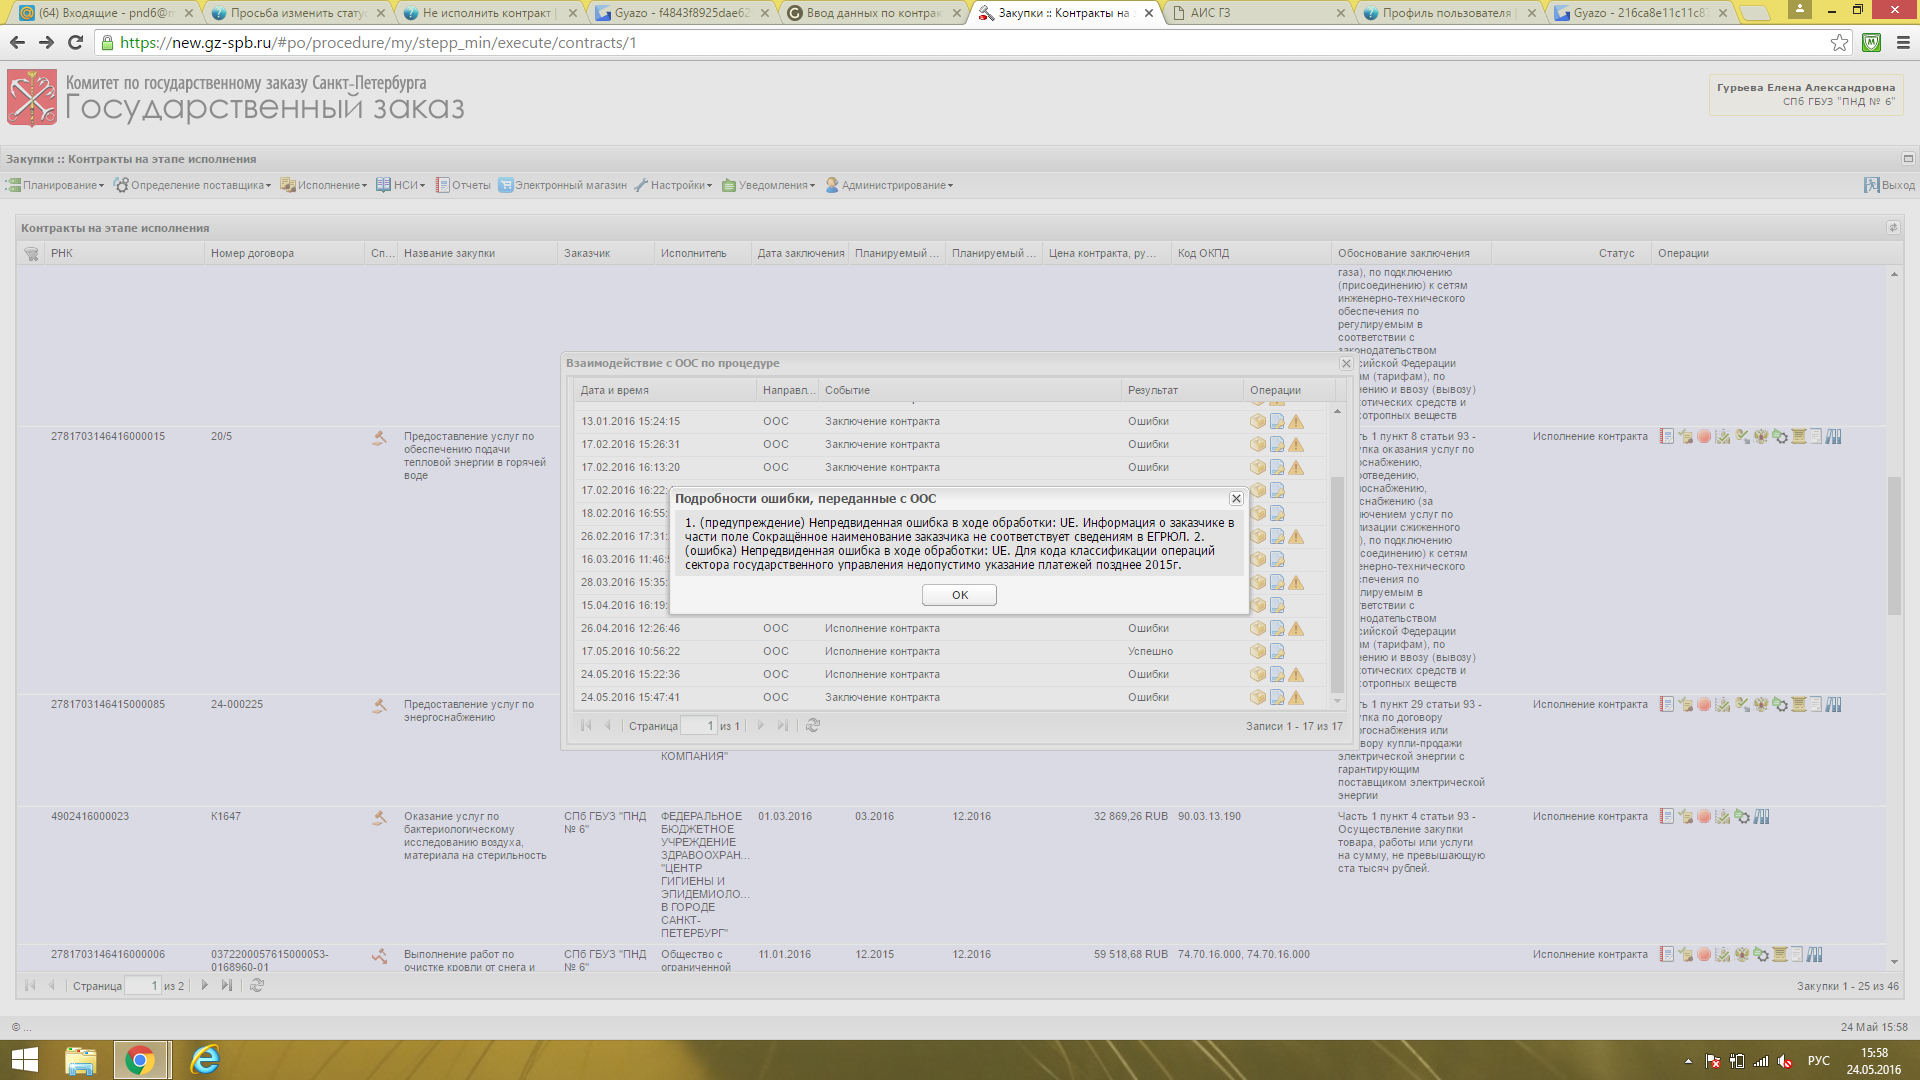
Task: Open Internet Explorer from the taskbar
Action: pyautogui.click(x=205, y=1060)
